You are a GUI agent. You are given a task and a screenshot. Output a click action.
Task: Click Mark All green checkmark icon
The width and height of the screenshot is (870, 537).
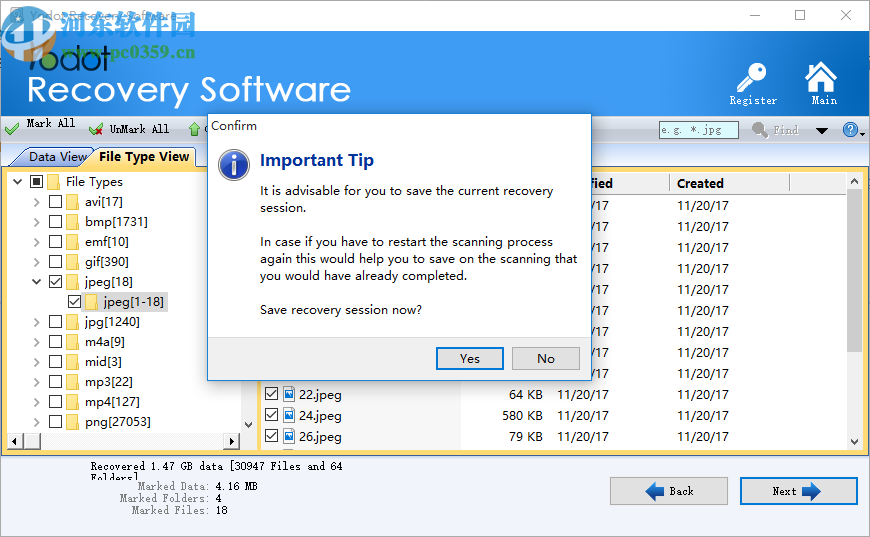point(12,130)
